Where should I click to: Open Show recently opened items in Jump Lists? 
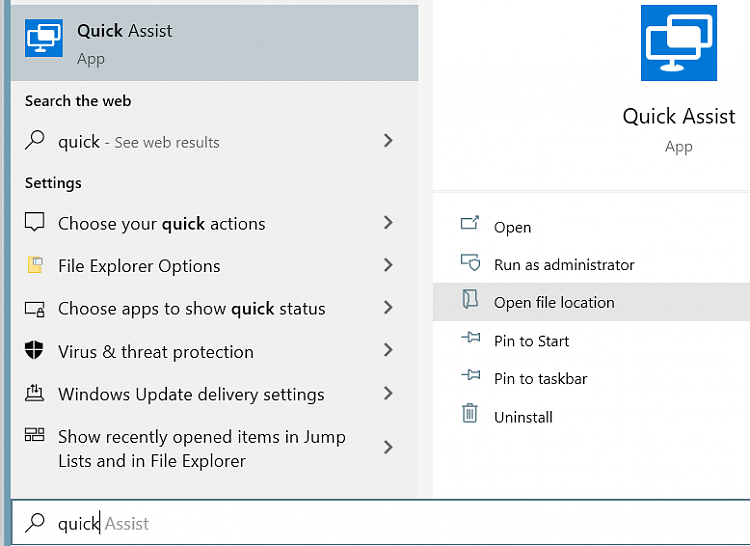tap(214, 448)
